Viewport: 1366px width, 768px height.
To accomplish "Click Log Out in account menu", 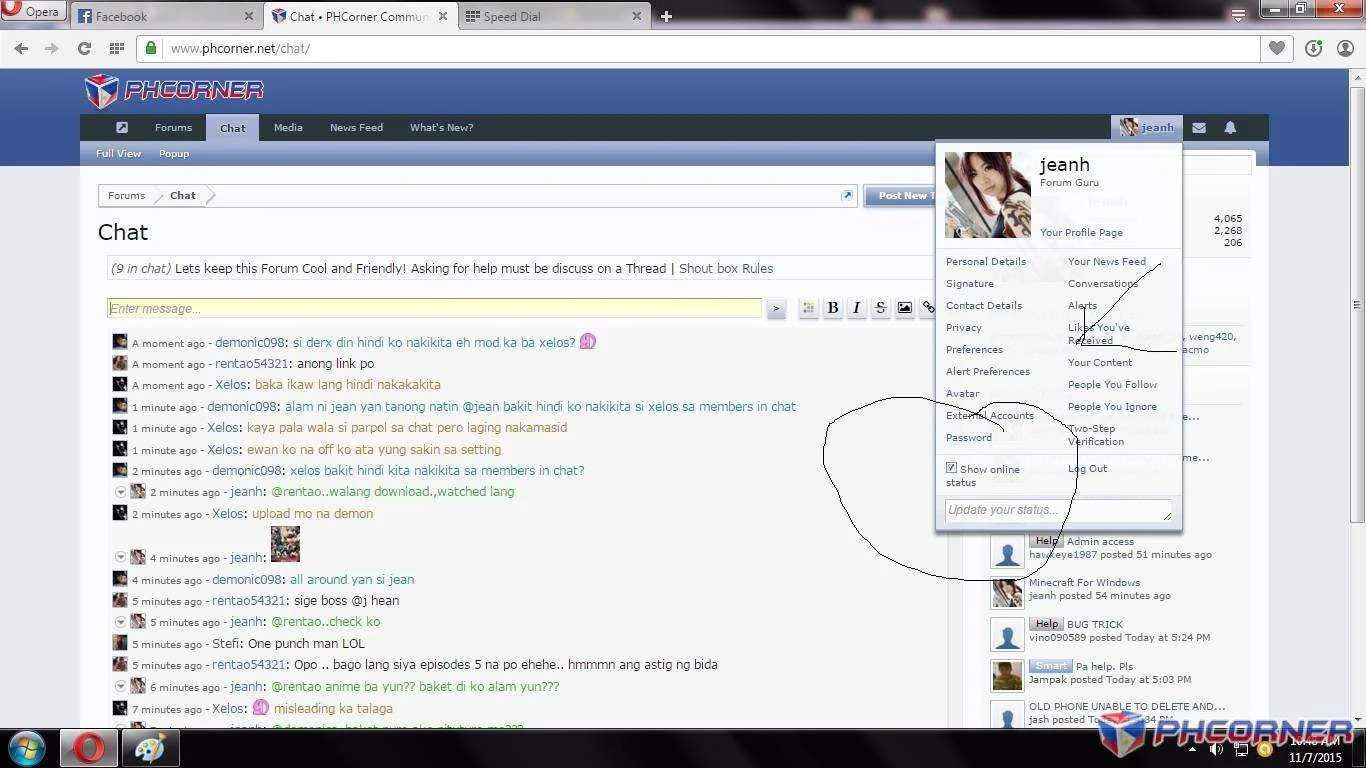I will (x=1087, y=468).
